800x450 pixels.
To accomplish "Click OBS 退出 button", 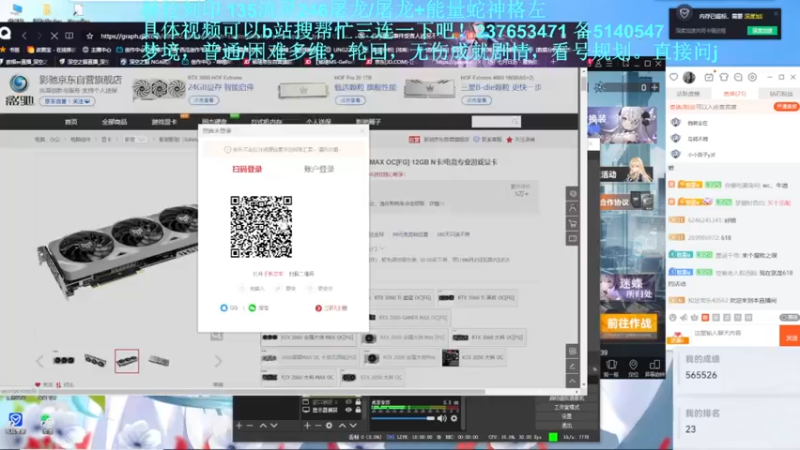I will coord(566,425).
